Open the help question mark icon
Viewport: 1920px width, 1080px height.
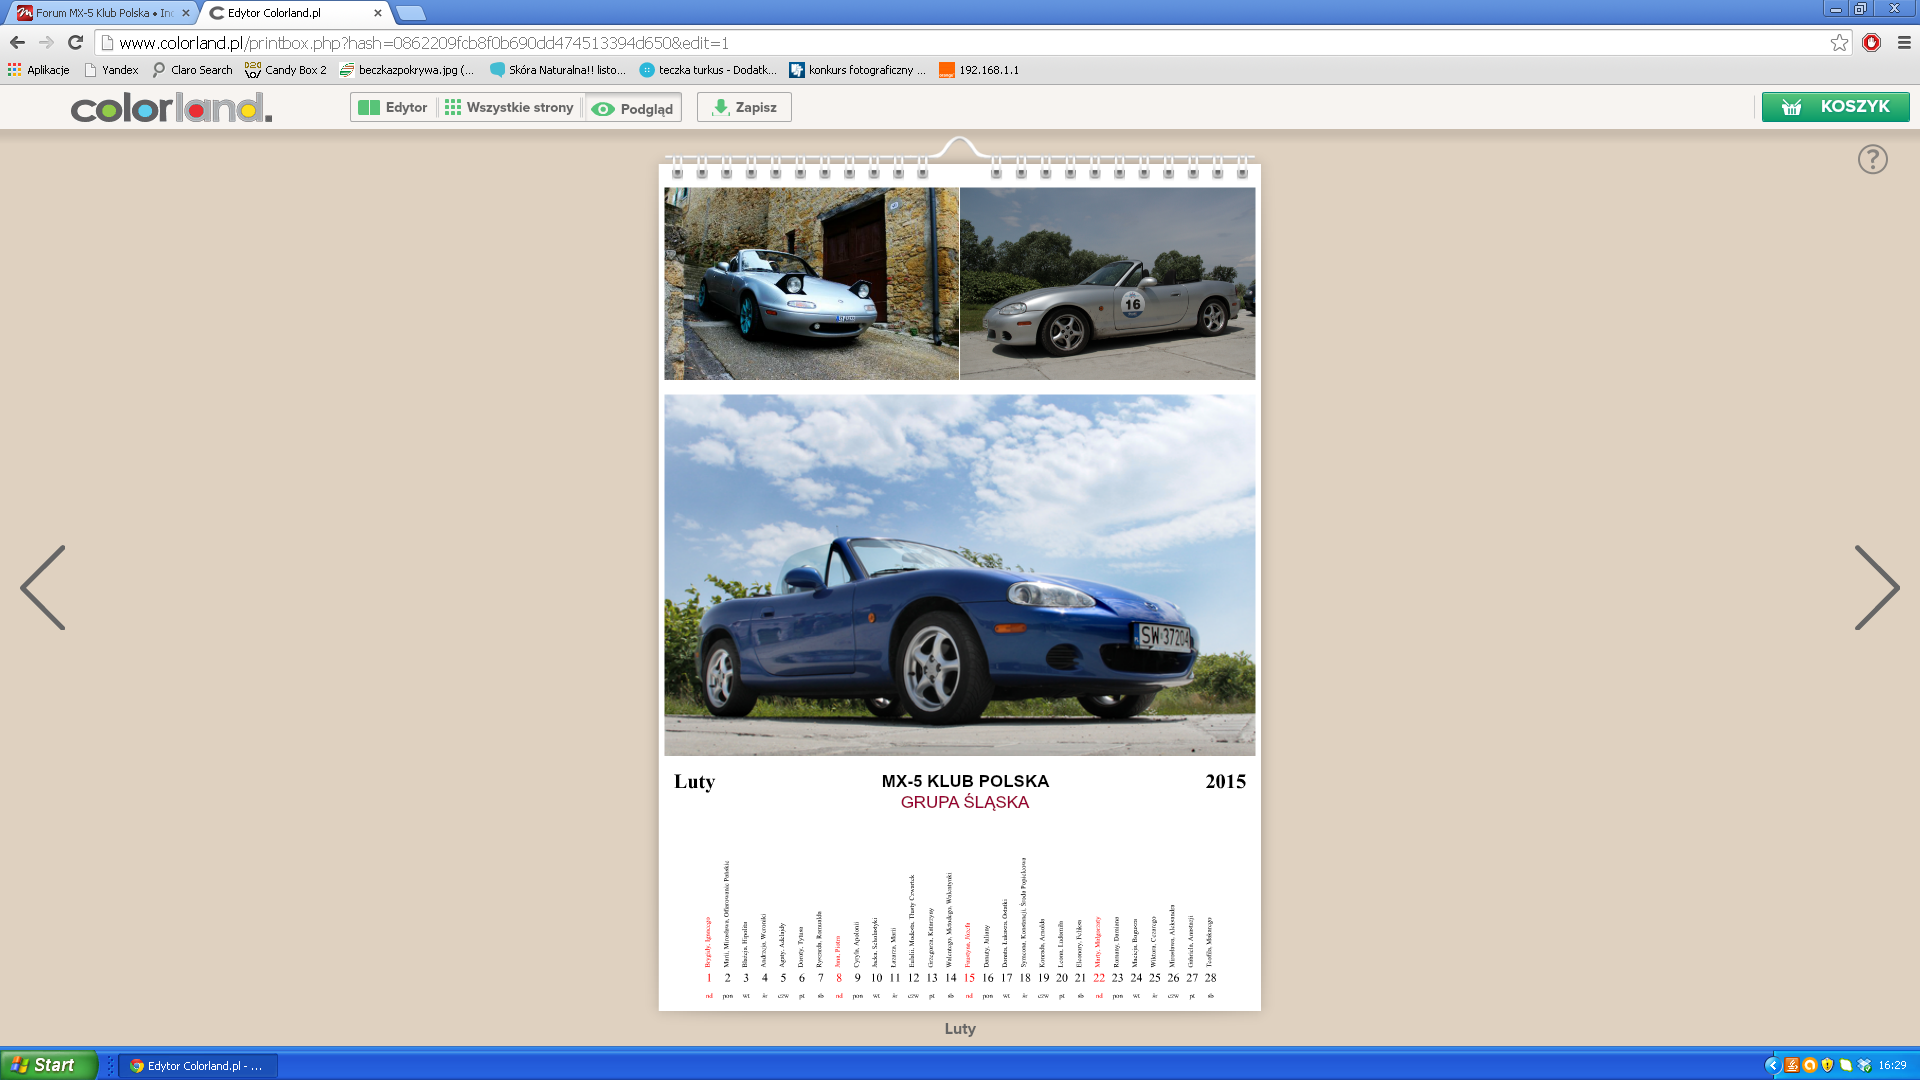tap(1872, 159)
